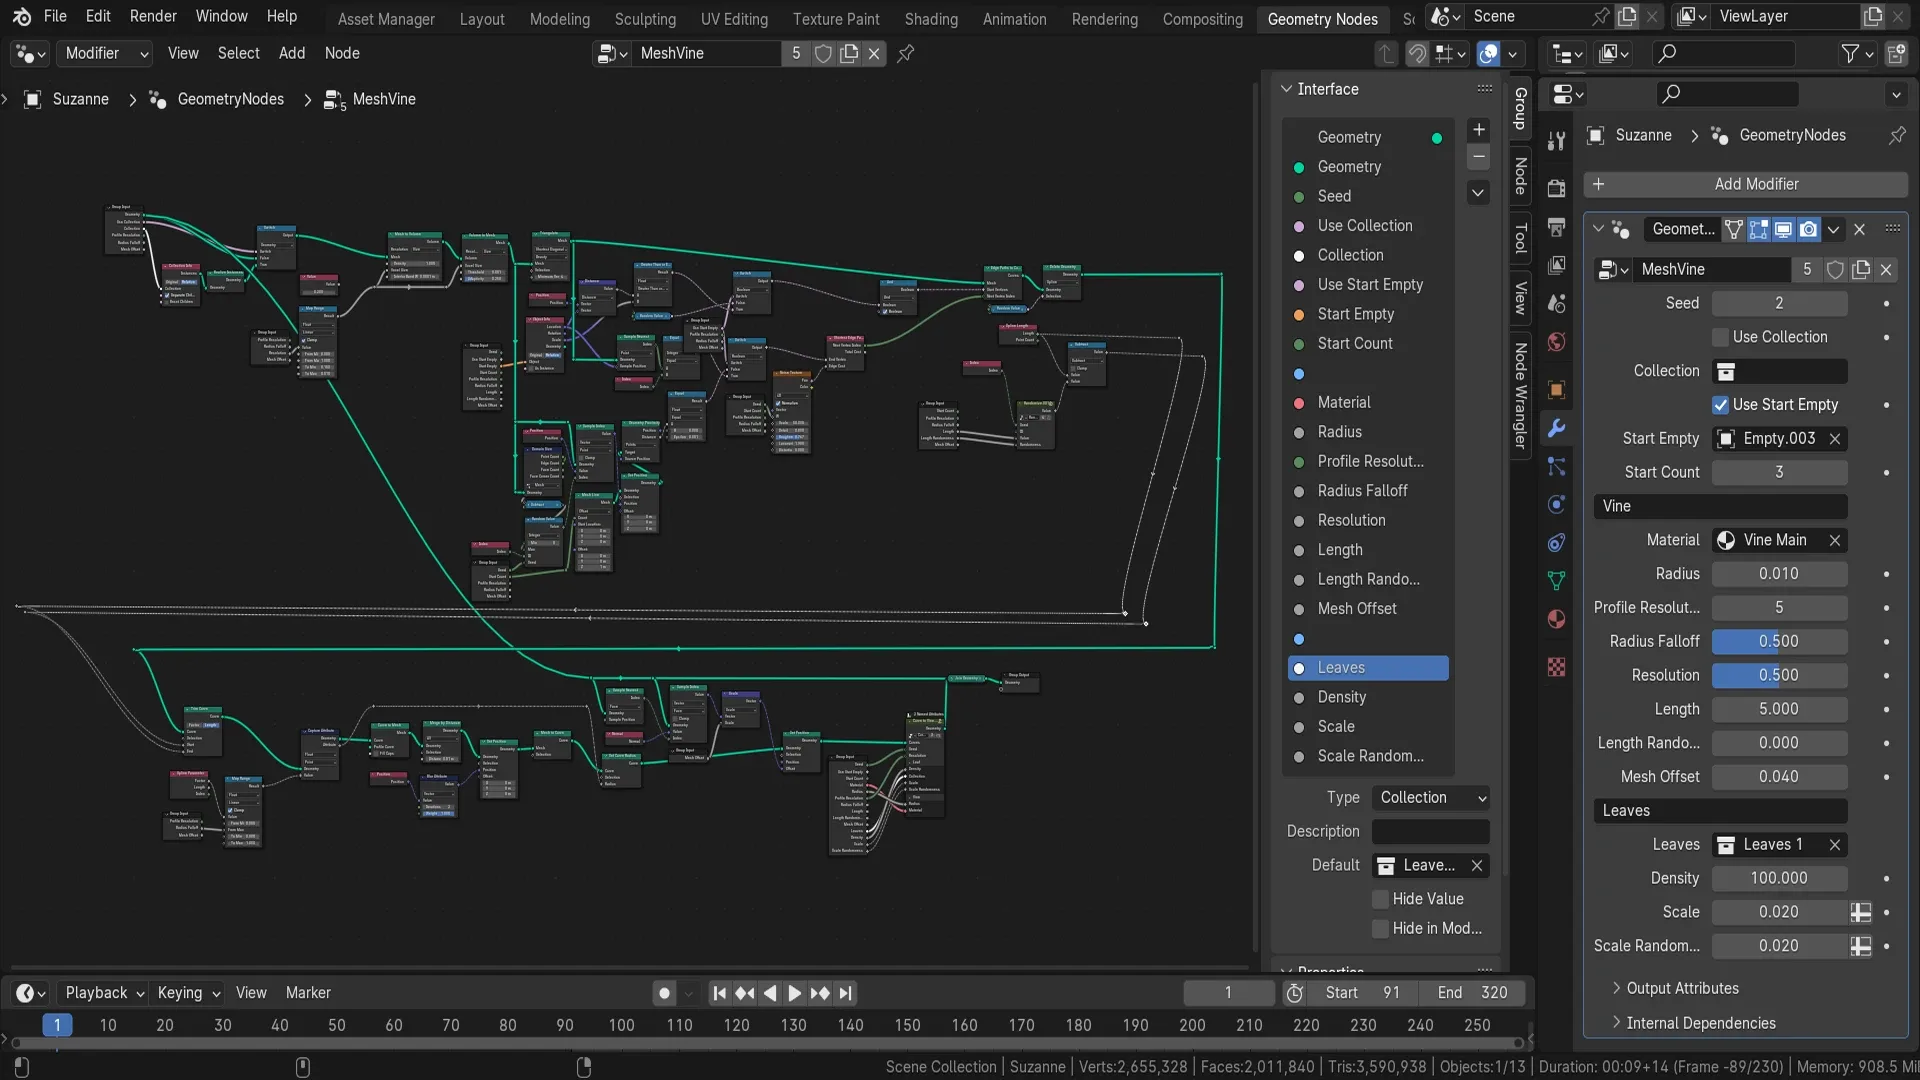Open the Render properties tab
1920x1080 pixels.
(1556, 187)
